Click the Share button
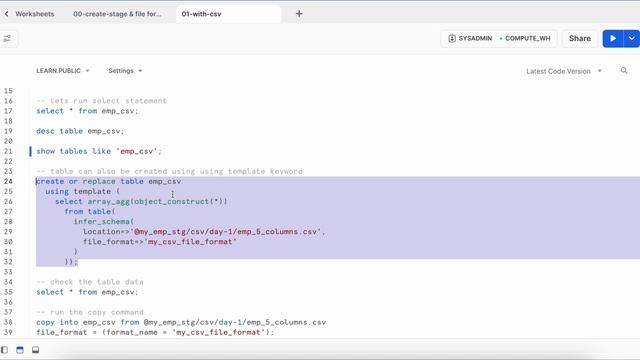This screenshot has height=360, width=640. (x=580, y=38)
